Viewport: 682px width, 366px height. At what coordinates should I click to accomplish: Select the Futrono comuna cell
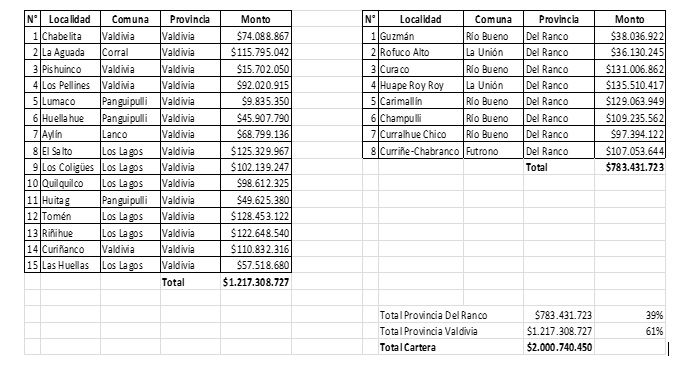point(493,151)
